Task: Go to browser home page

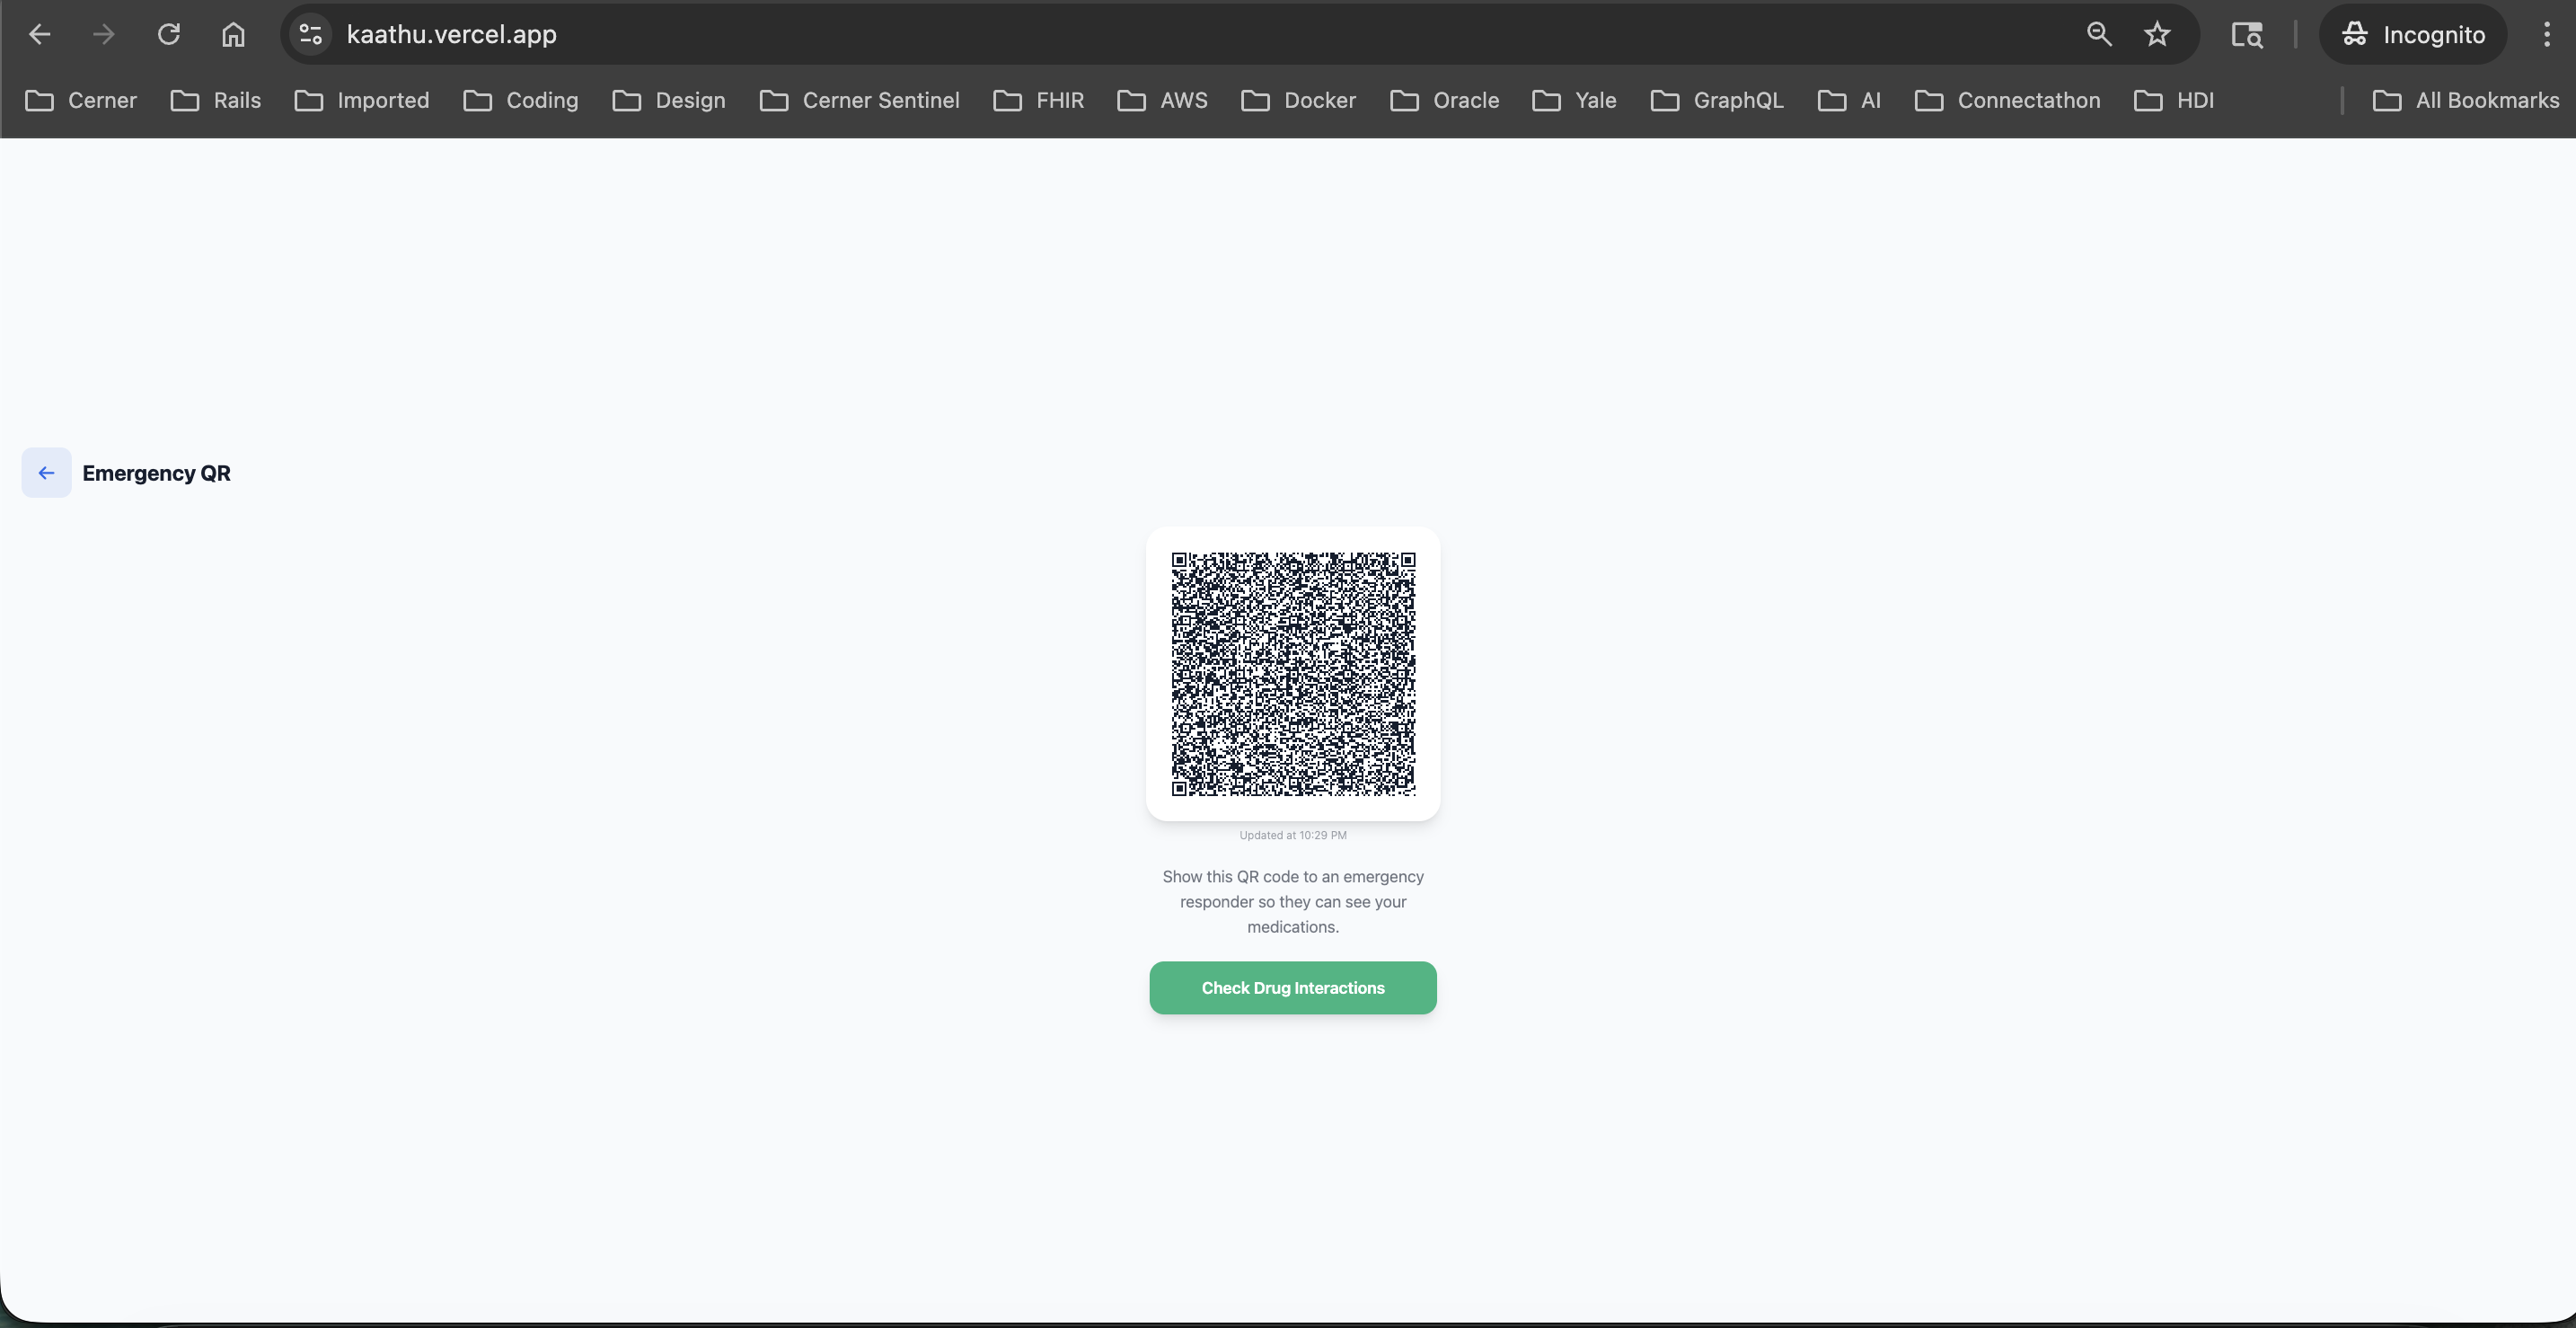Action: pyautogui.click(x=233, y=35)
